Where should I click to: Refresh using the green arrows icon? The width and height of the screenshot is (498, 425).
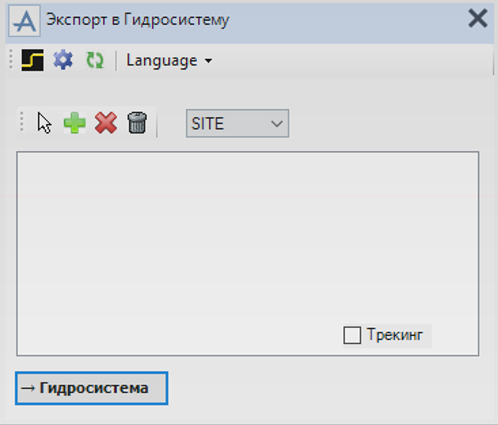[95, 60]
